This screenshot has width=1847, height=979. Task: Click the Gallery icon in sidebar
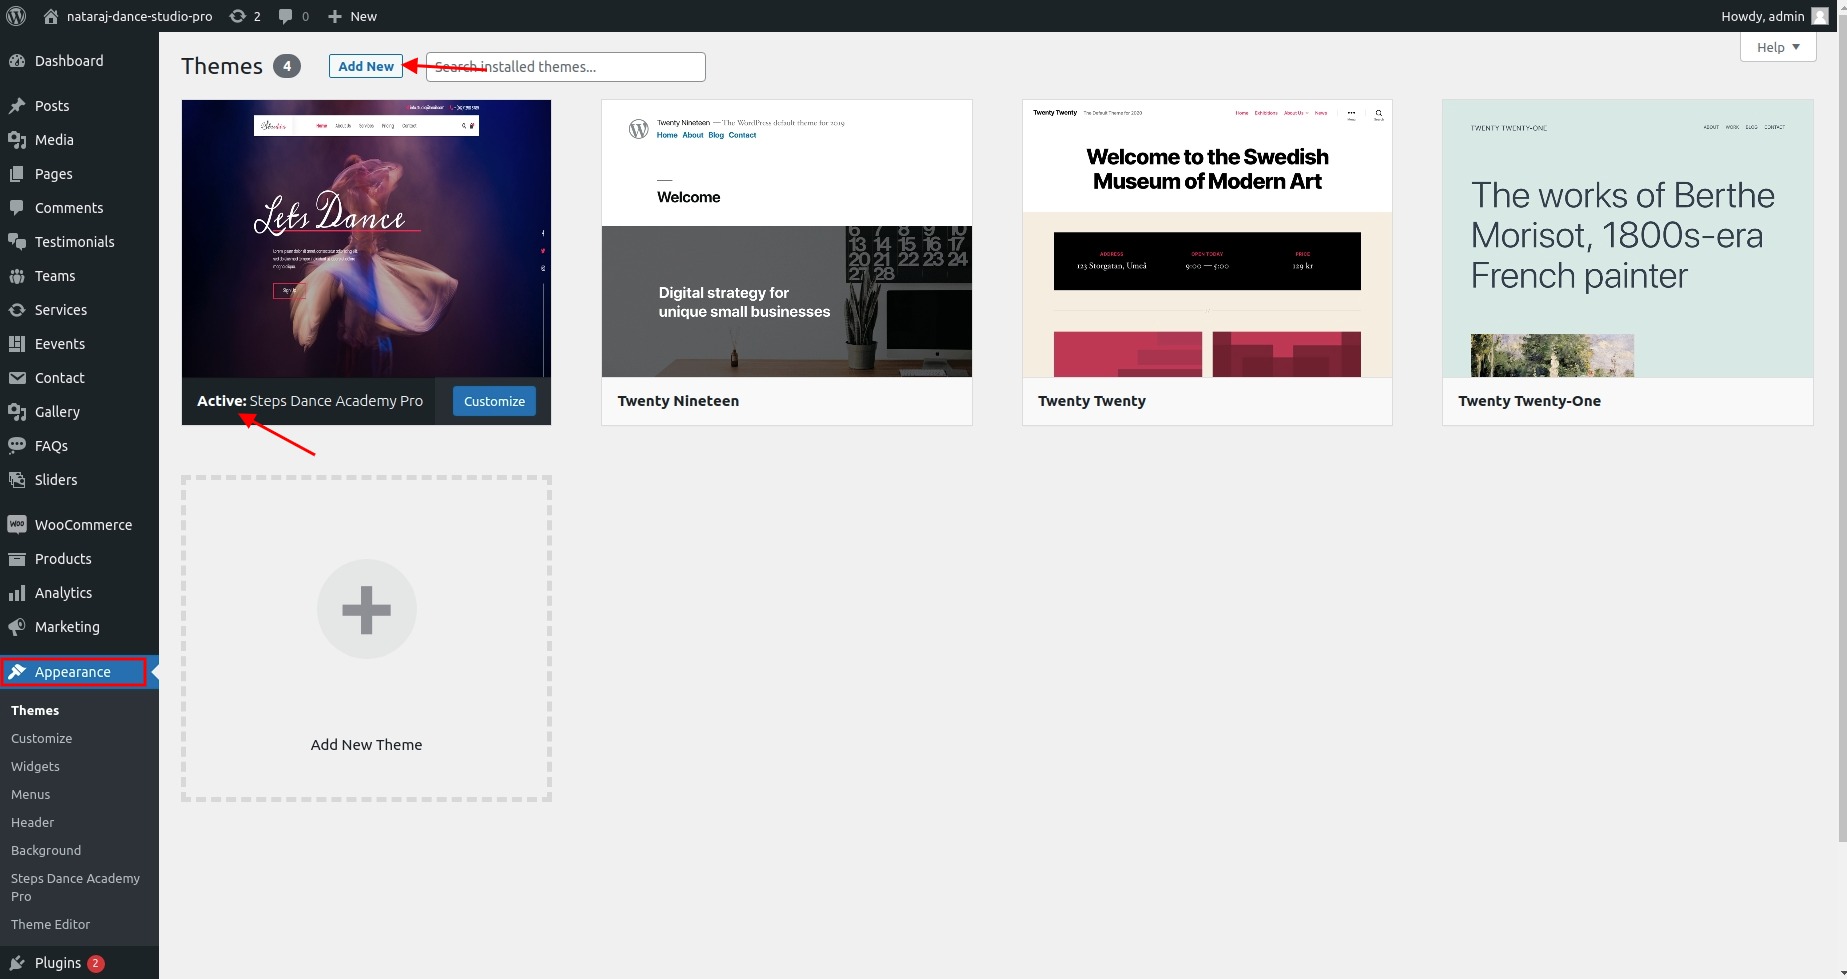(x=17, y=412)
